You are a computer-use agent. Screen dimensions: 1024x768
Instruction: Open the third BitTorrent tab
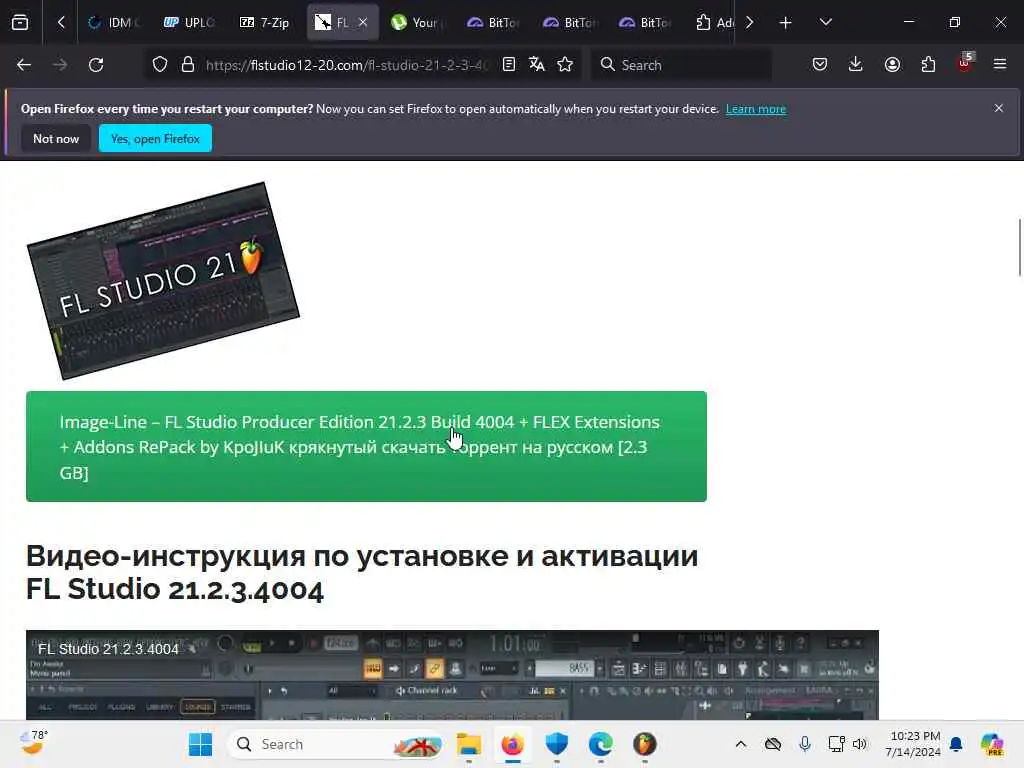(645, 22)
